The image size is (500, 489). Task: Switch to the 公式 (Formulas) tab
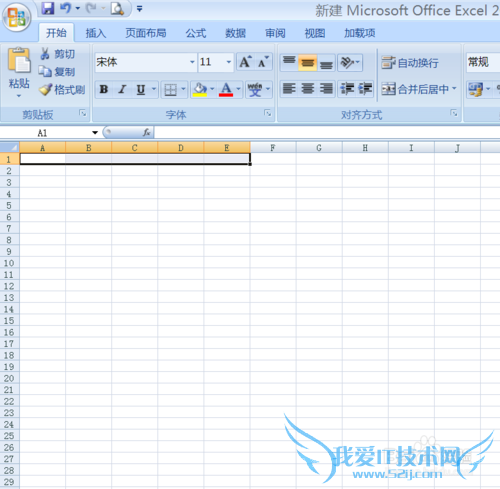(x=196, y=33)
